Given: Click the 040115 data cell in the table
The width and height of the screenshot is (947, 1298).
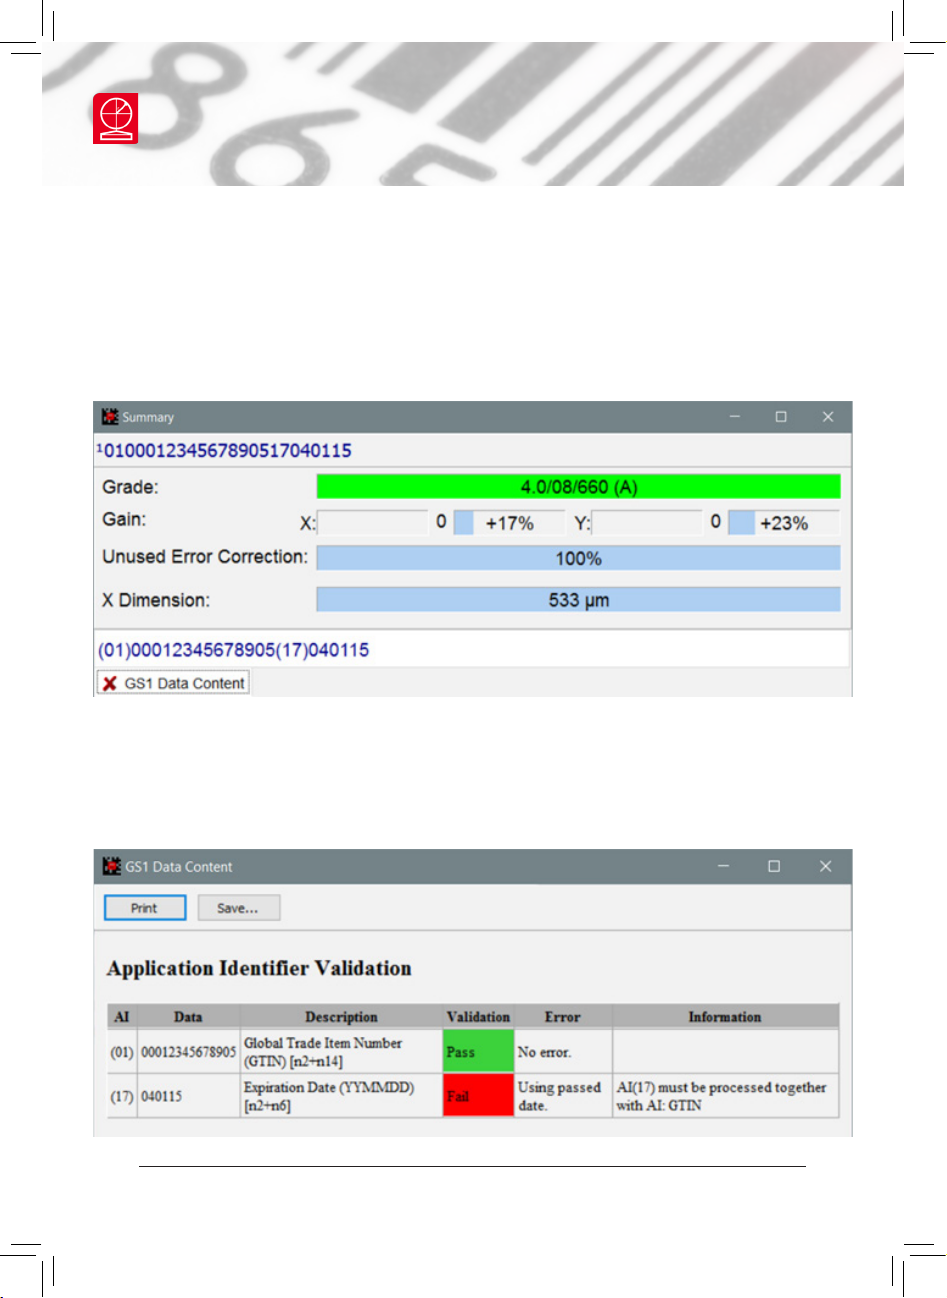Looking at the screenshot, I should tap(188, 1096).
